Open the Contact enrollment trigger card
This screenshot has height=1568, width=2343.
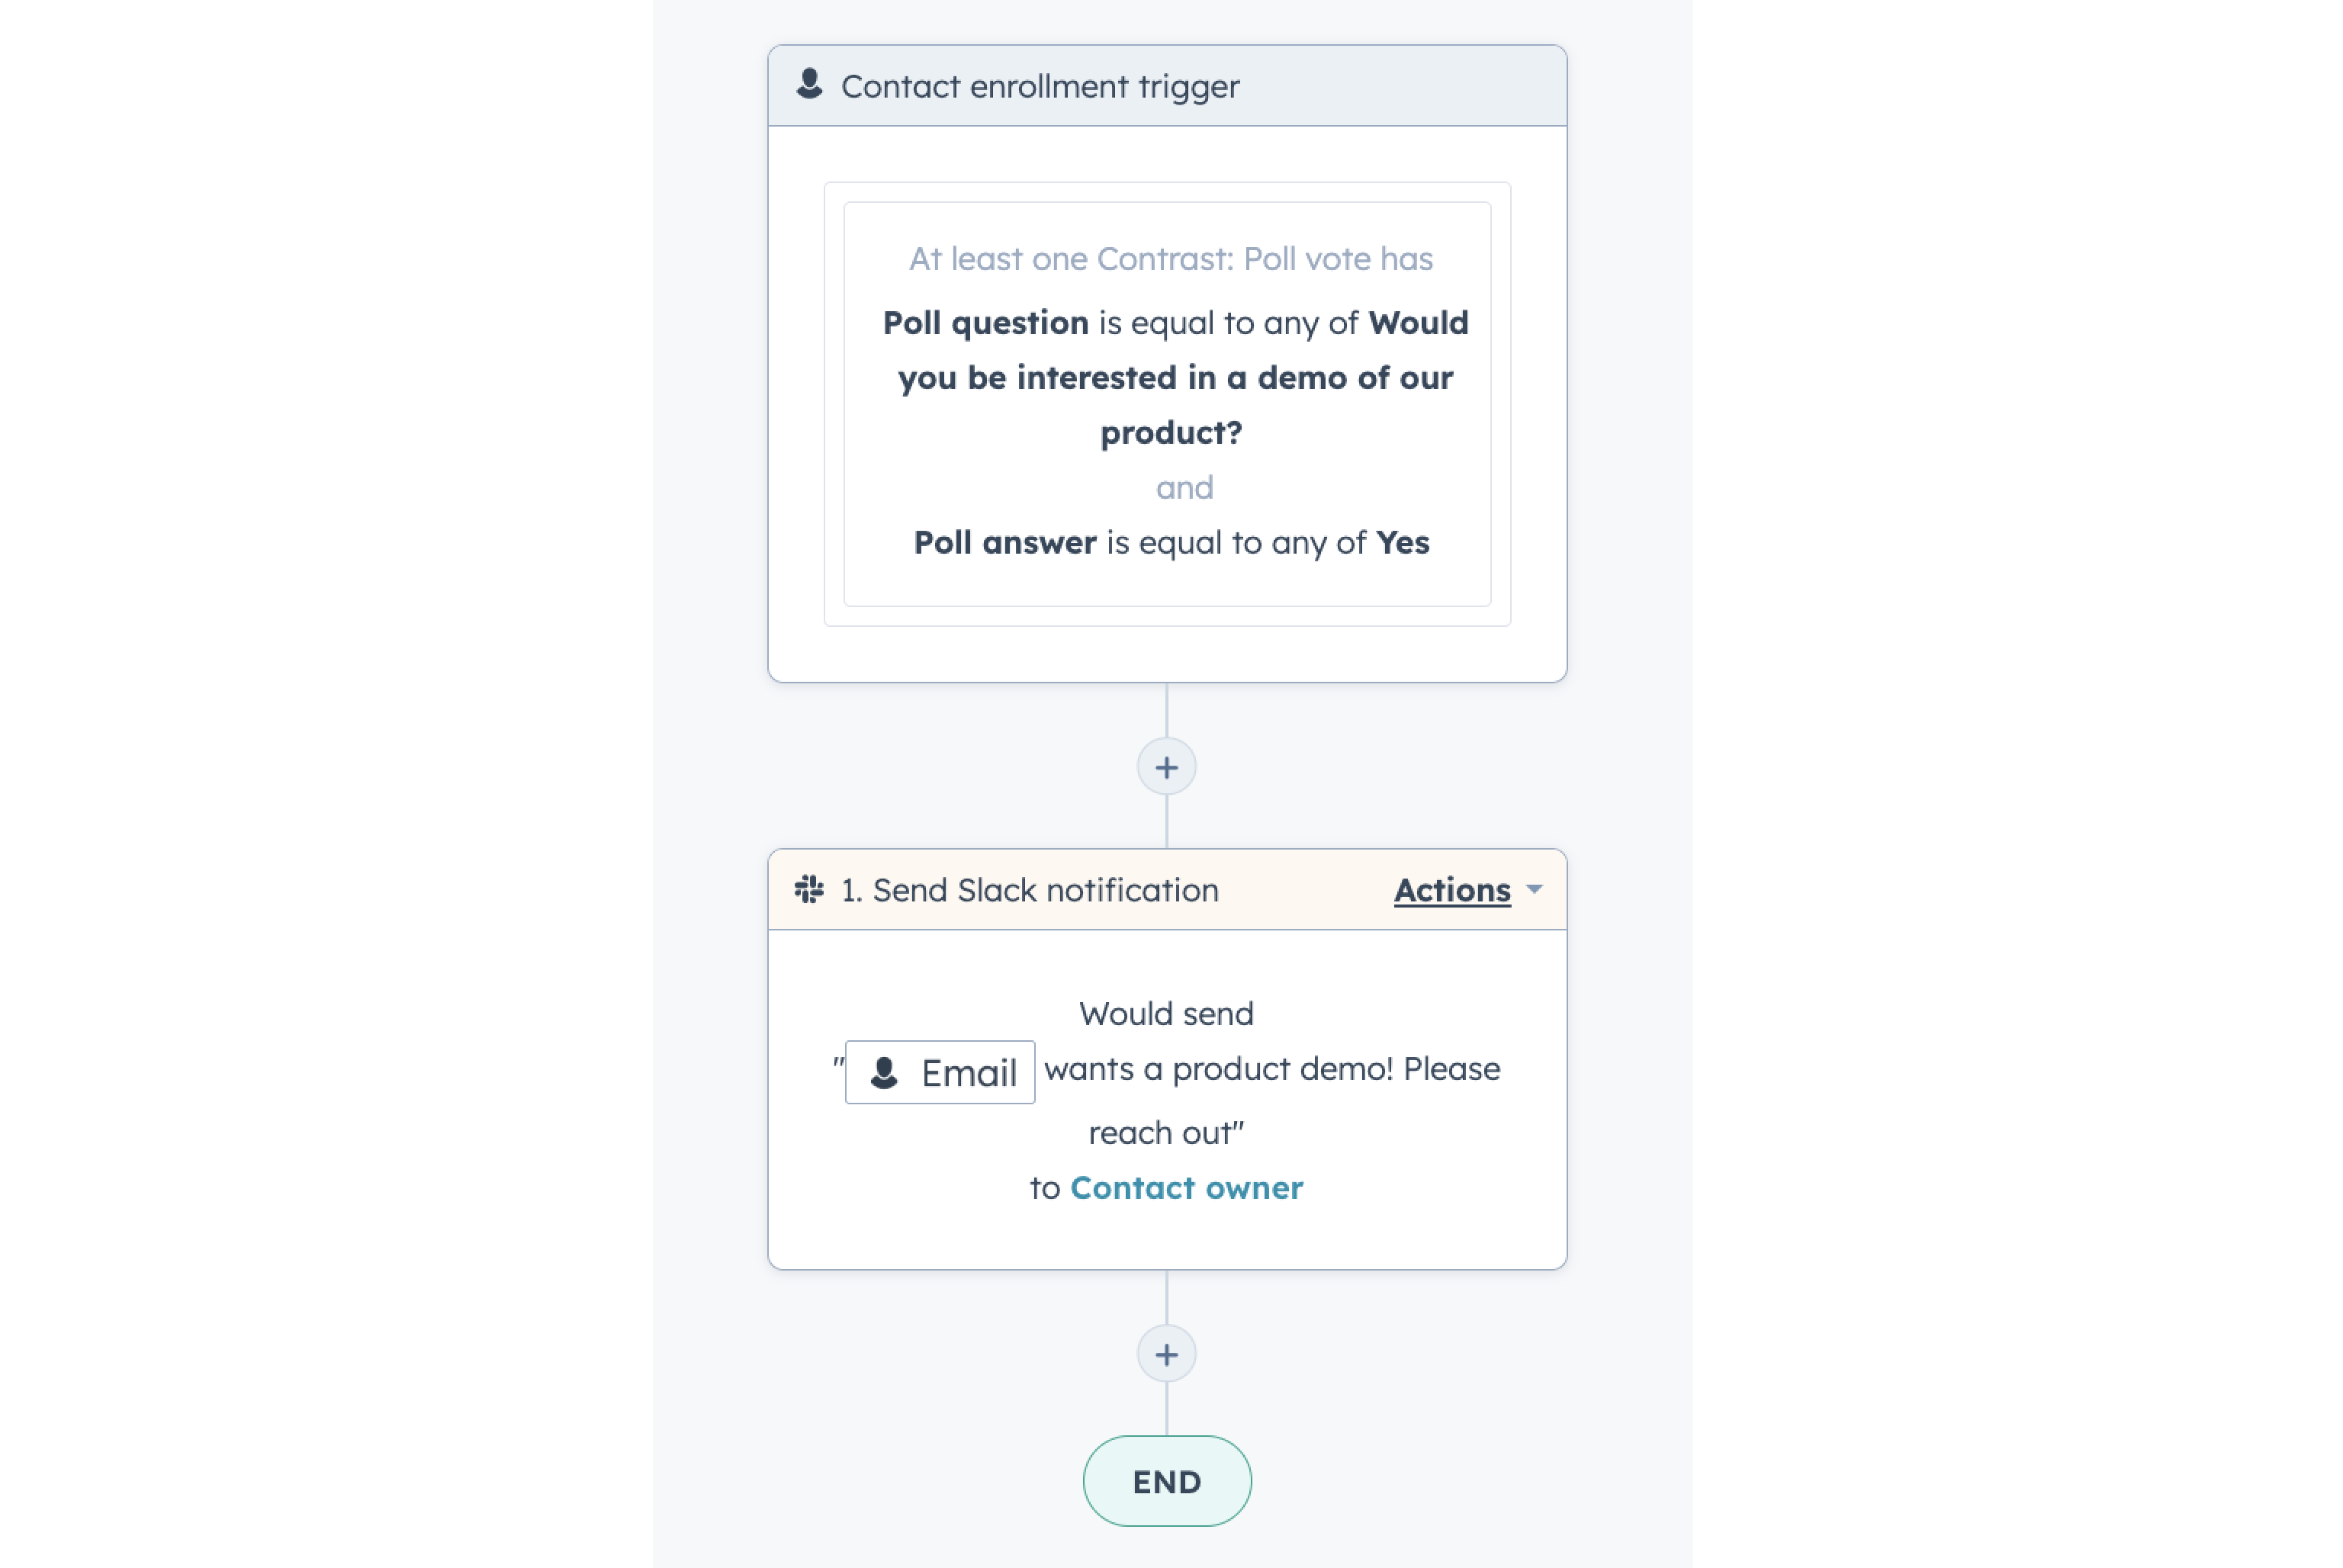(x=1040, y=85)
